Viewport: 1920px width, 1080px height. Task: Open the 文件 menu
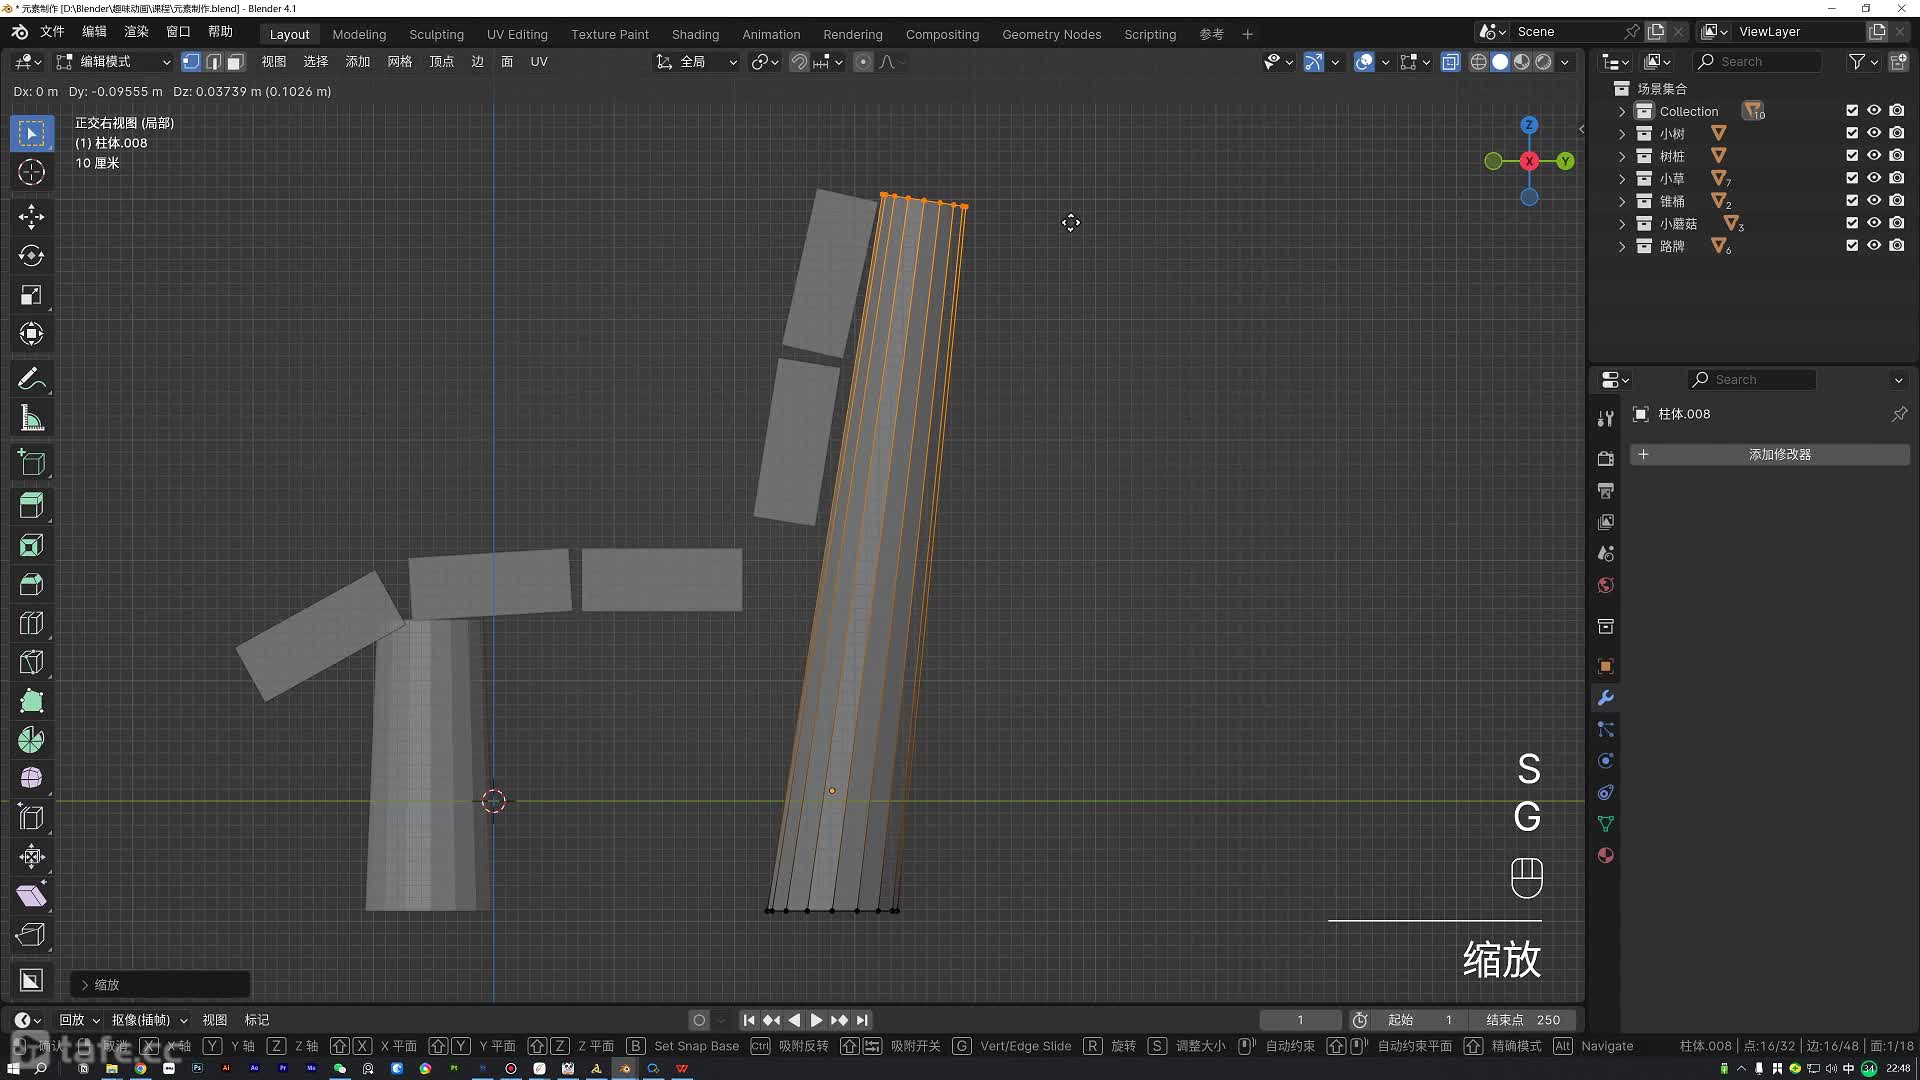(x=52, y=32)
